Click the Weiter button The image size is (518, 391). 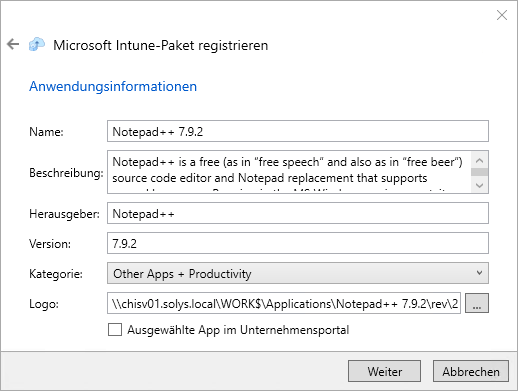[384, 371]
